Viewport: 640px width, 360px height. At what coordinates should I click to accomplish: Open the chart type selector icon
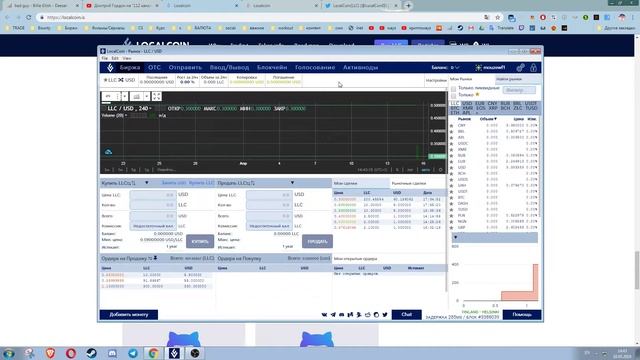(136, 96)
